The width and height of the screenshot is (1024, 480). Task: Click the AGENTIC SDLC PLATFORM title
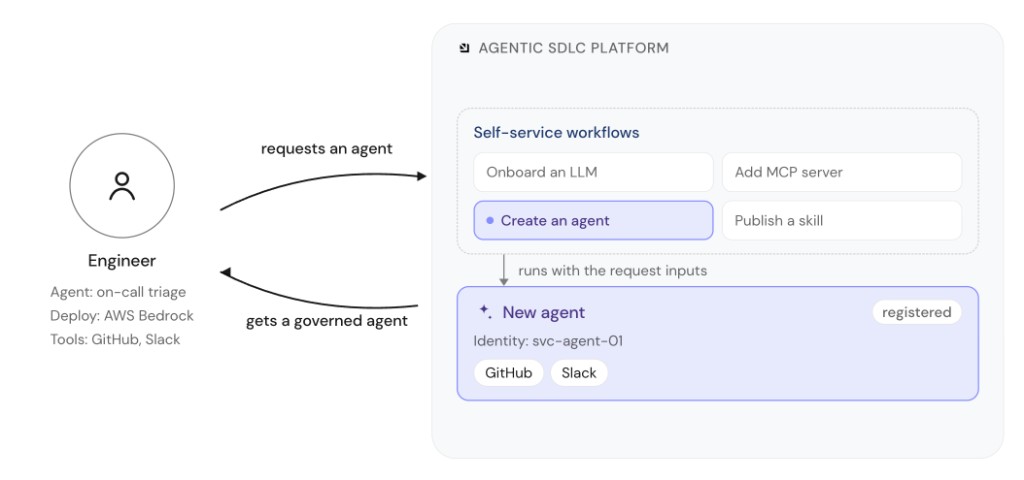[573, 48]
